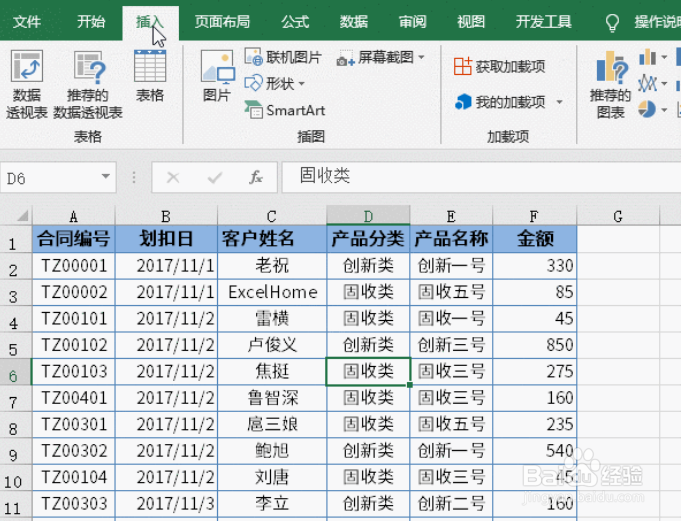Click the select-all corner triangle
Screen dimensions: 681x521
pyautogui.click(x=22, y=215)
